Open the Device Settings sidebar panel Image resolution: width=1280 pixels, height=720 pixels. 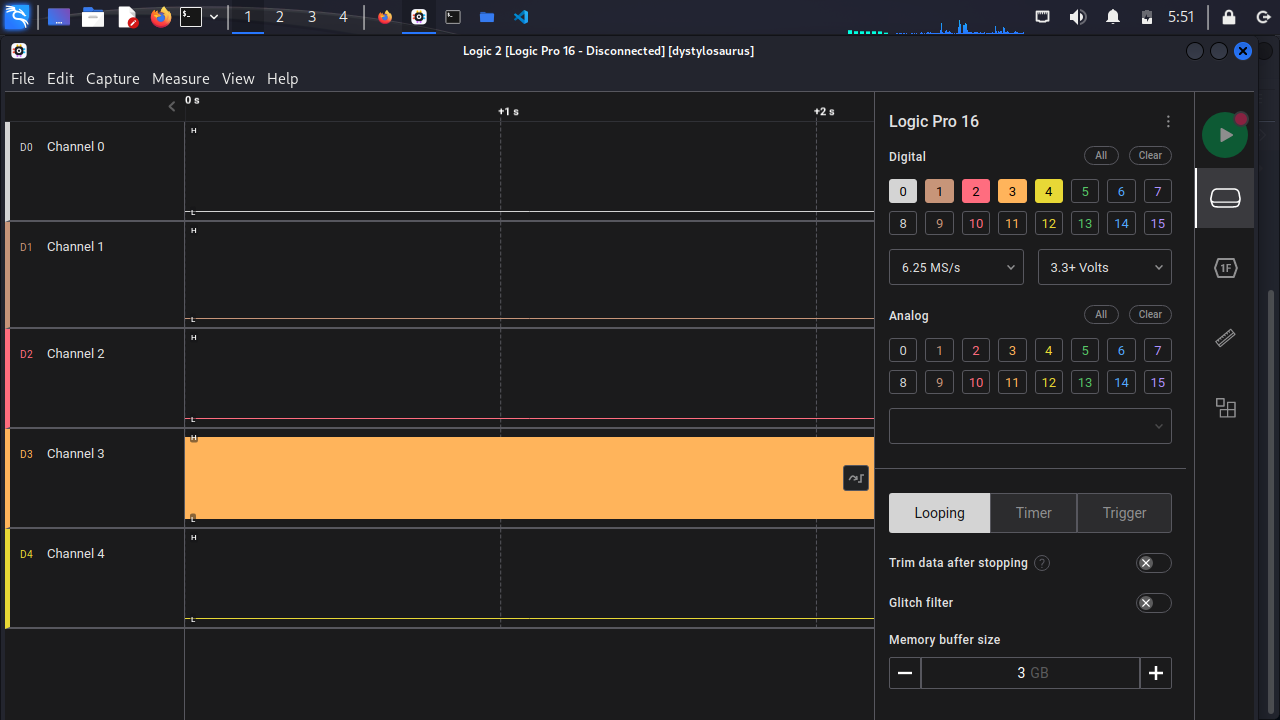coord(1224,198)
